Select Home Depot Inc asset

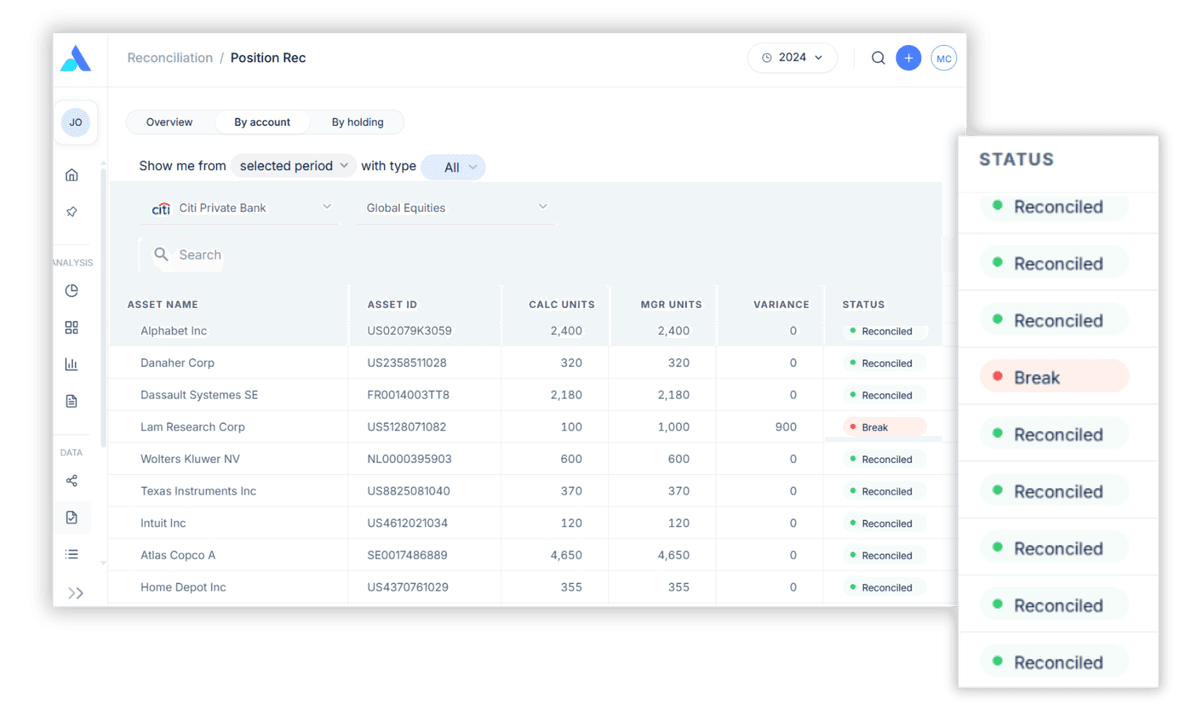point(183,587)
